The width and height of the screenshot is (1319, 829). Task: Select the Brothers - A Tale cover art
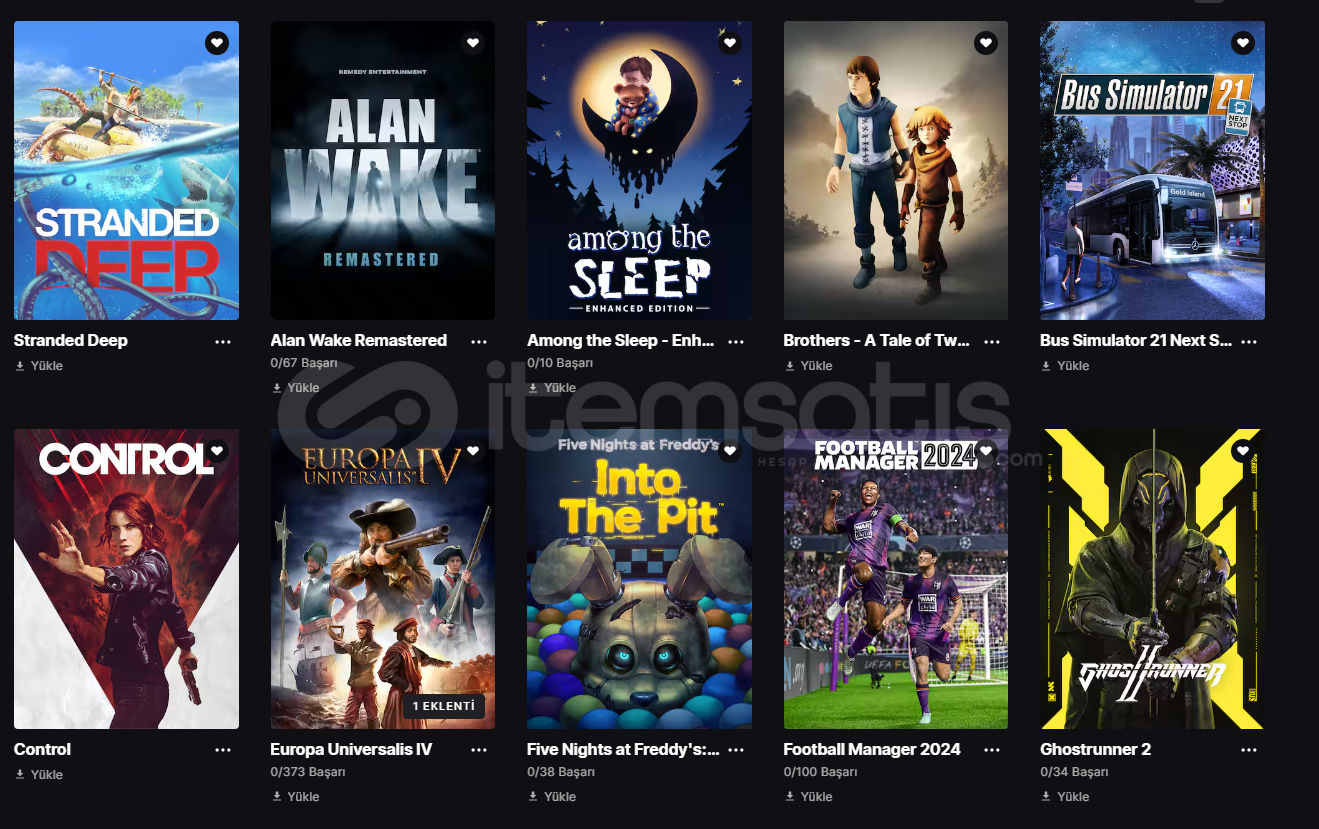tap(896, 170)
